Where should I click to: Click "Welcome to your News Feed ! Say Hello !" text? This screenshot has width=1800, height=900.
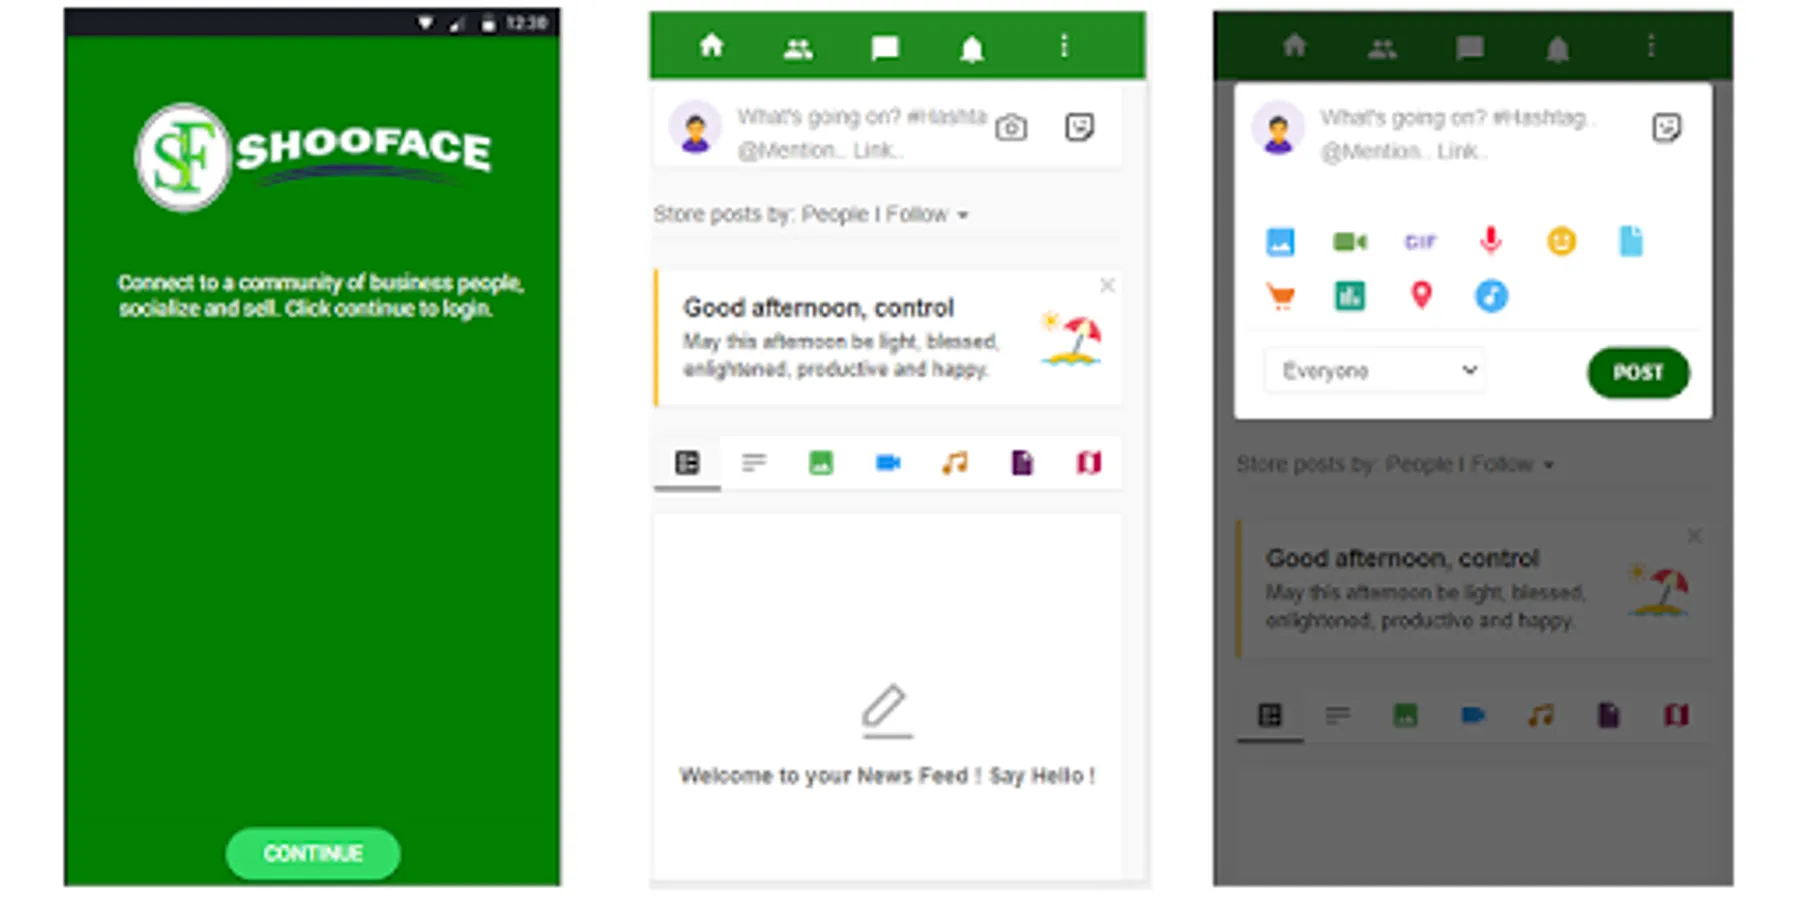887,776
